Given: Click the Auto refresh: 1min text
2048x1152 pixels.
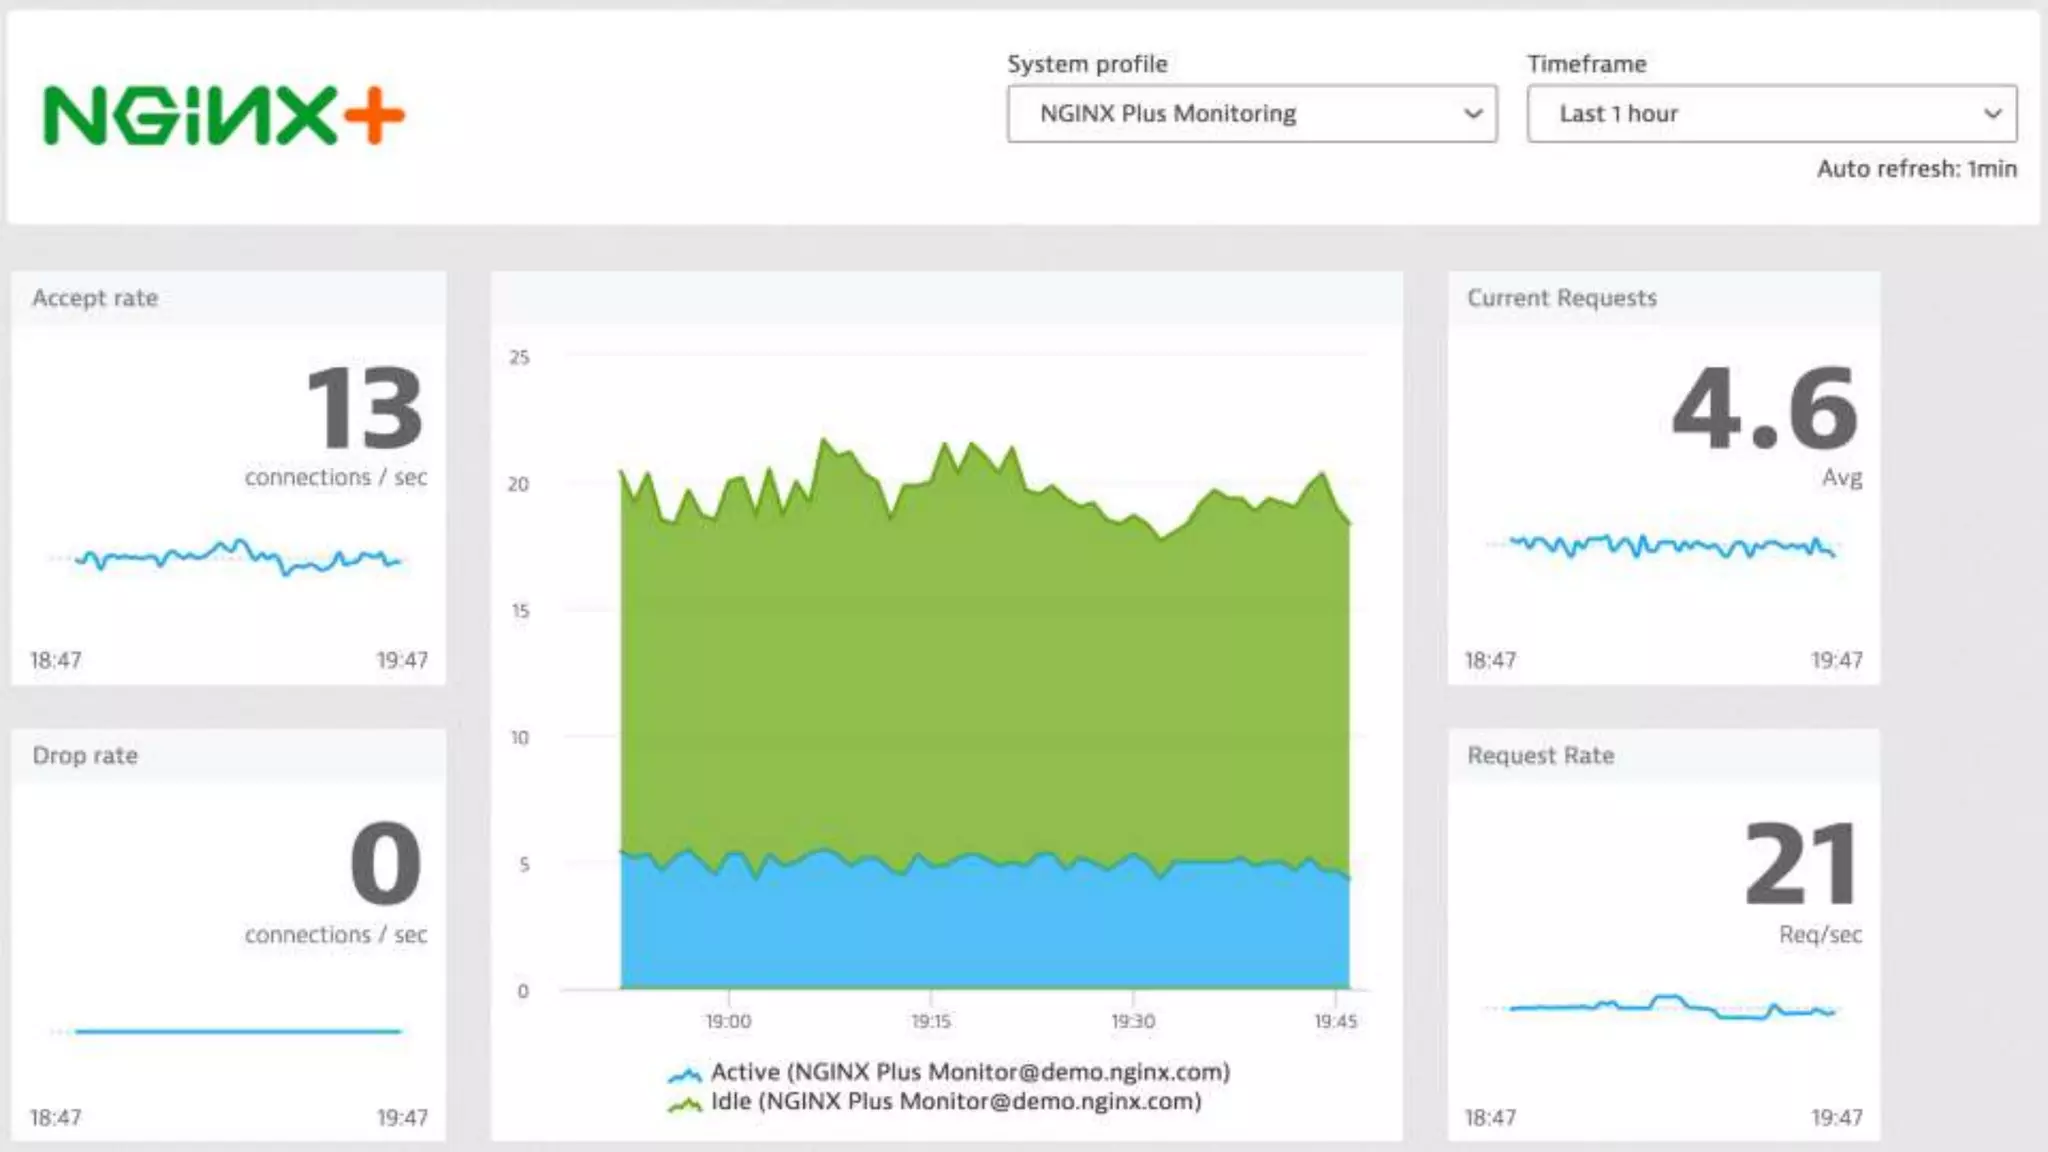Looking at the screenshot, I should coord(1916,169).
